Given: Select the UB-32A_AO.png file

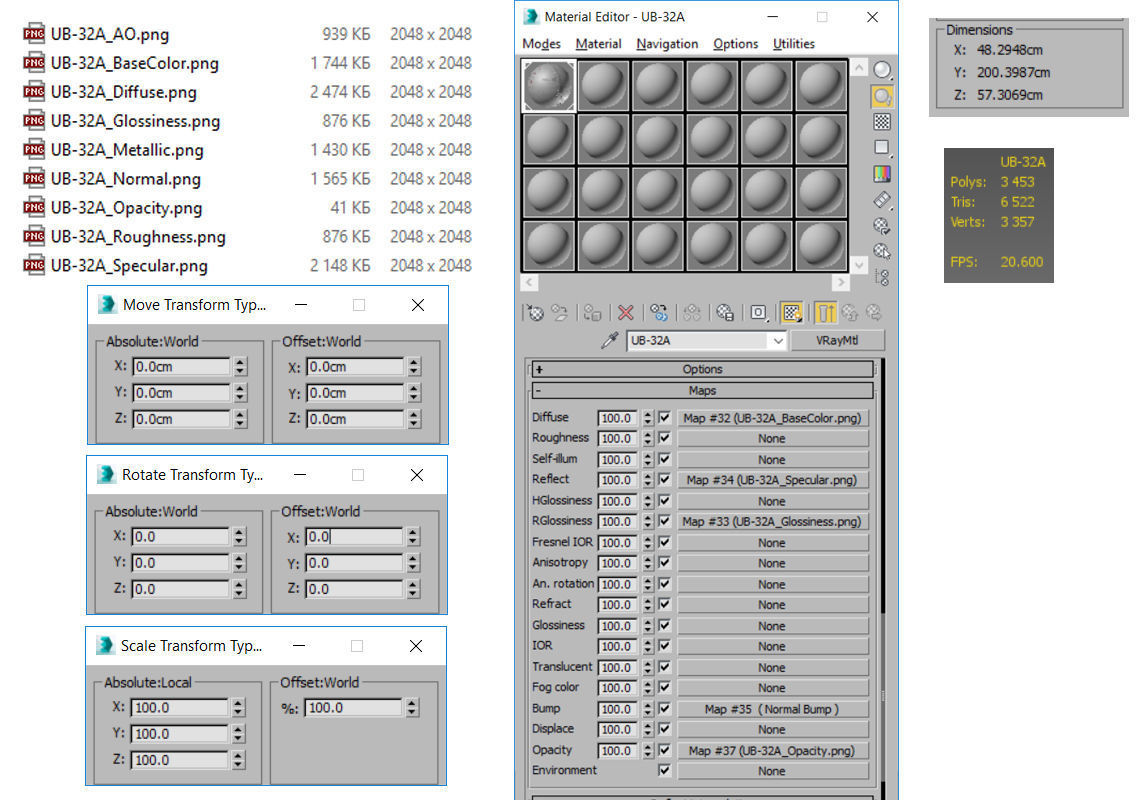Looking at the screenshot, I should 109,34.
